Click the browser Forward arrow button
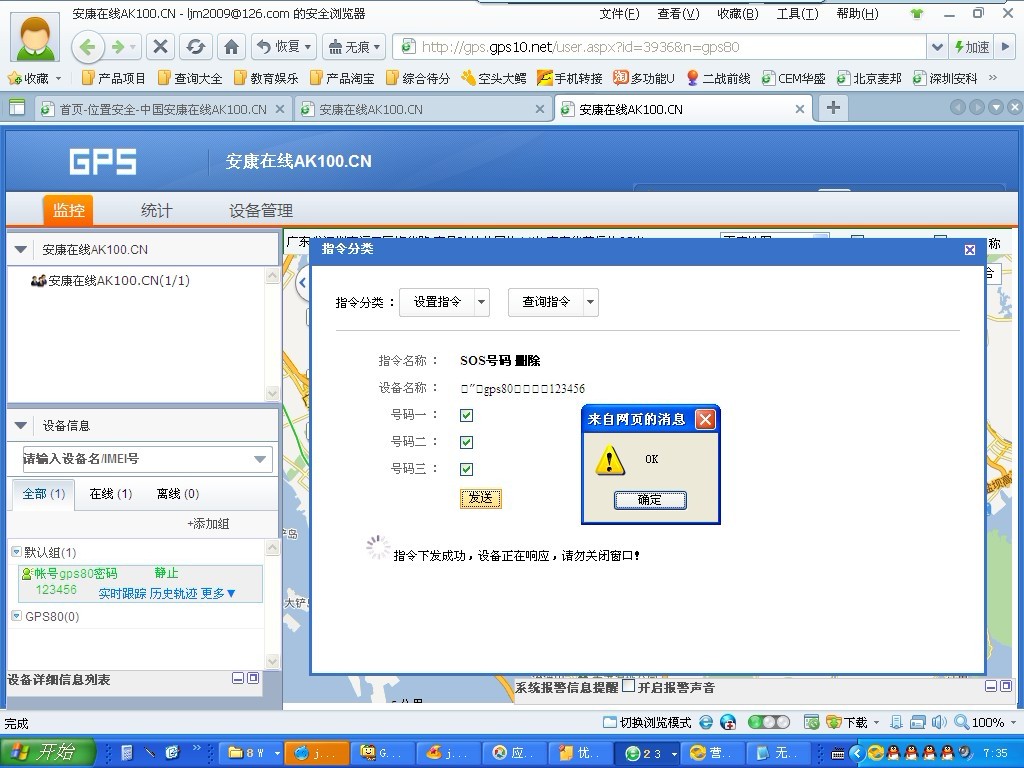 point(119,47)
